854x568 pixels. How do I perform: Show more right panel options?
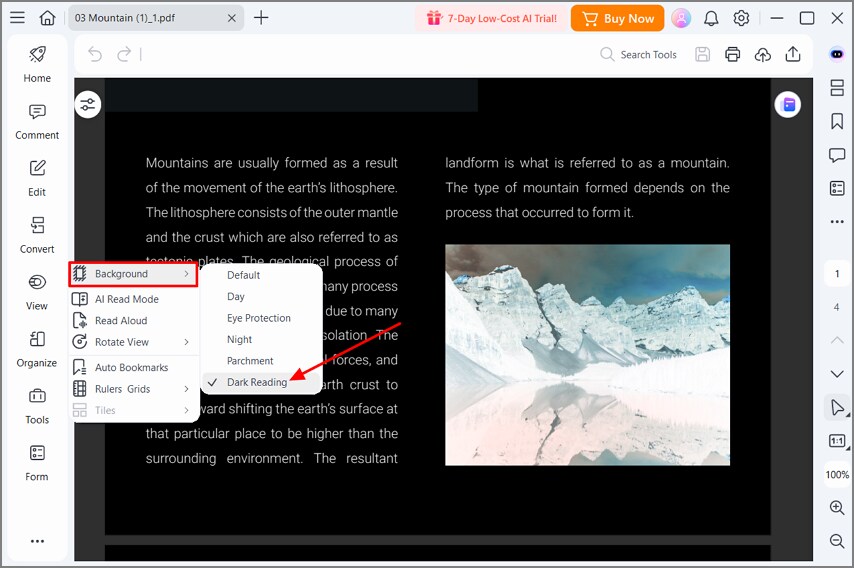[x=837, y=222]
